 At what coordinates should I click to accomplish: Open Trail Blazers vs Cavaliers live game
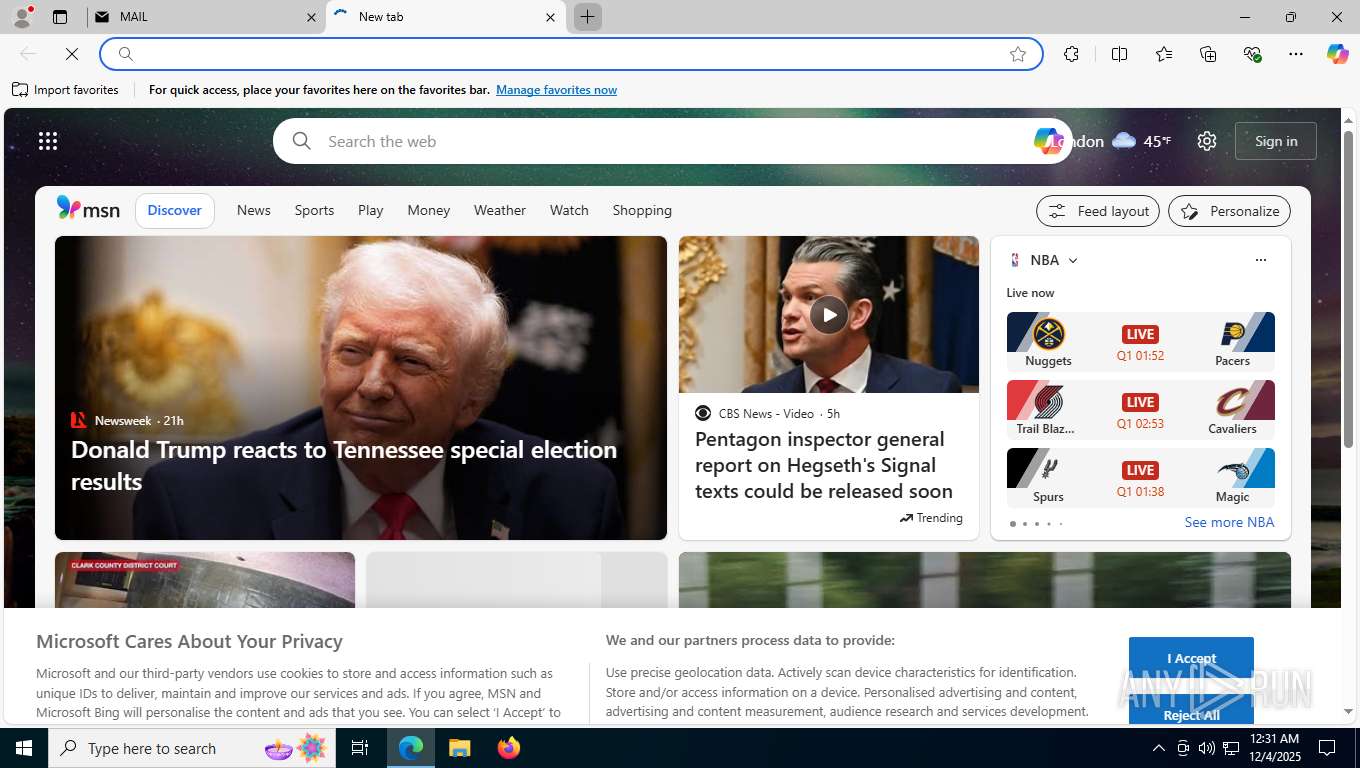tap(1141, 408)
